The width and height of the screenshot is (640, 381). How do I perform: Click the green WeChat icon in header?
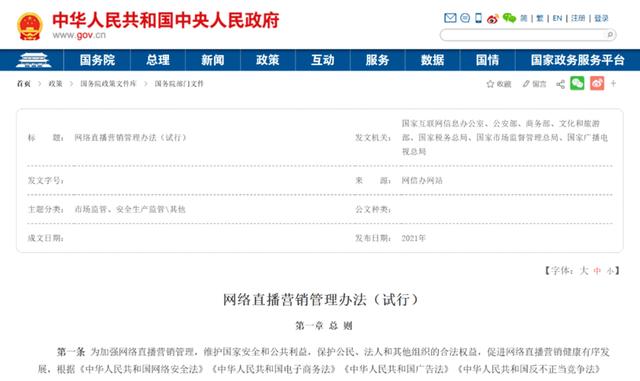[x=509, y=18]
